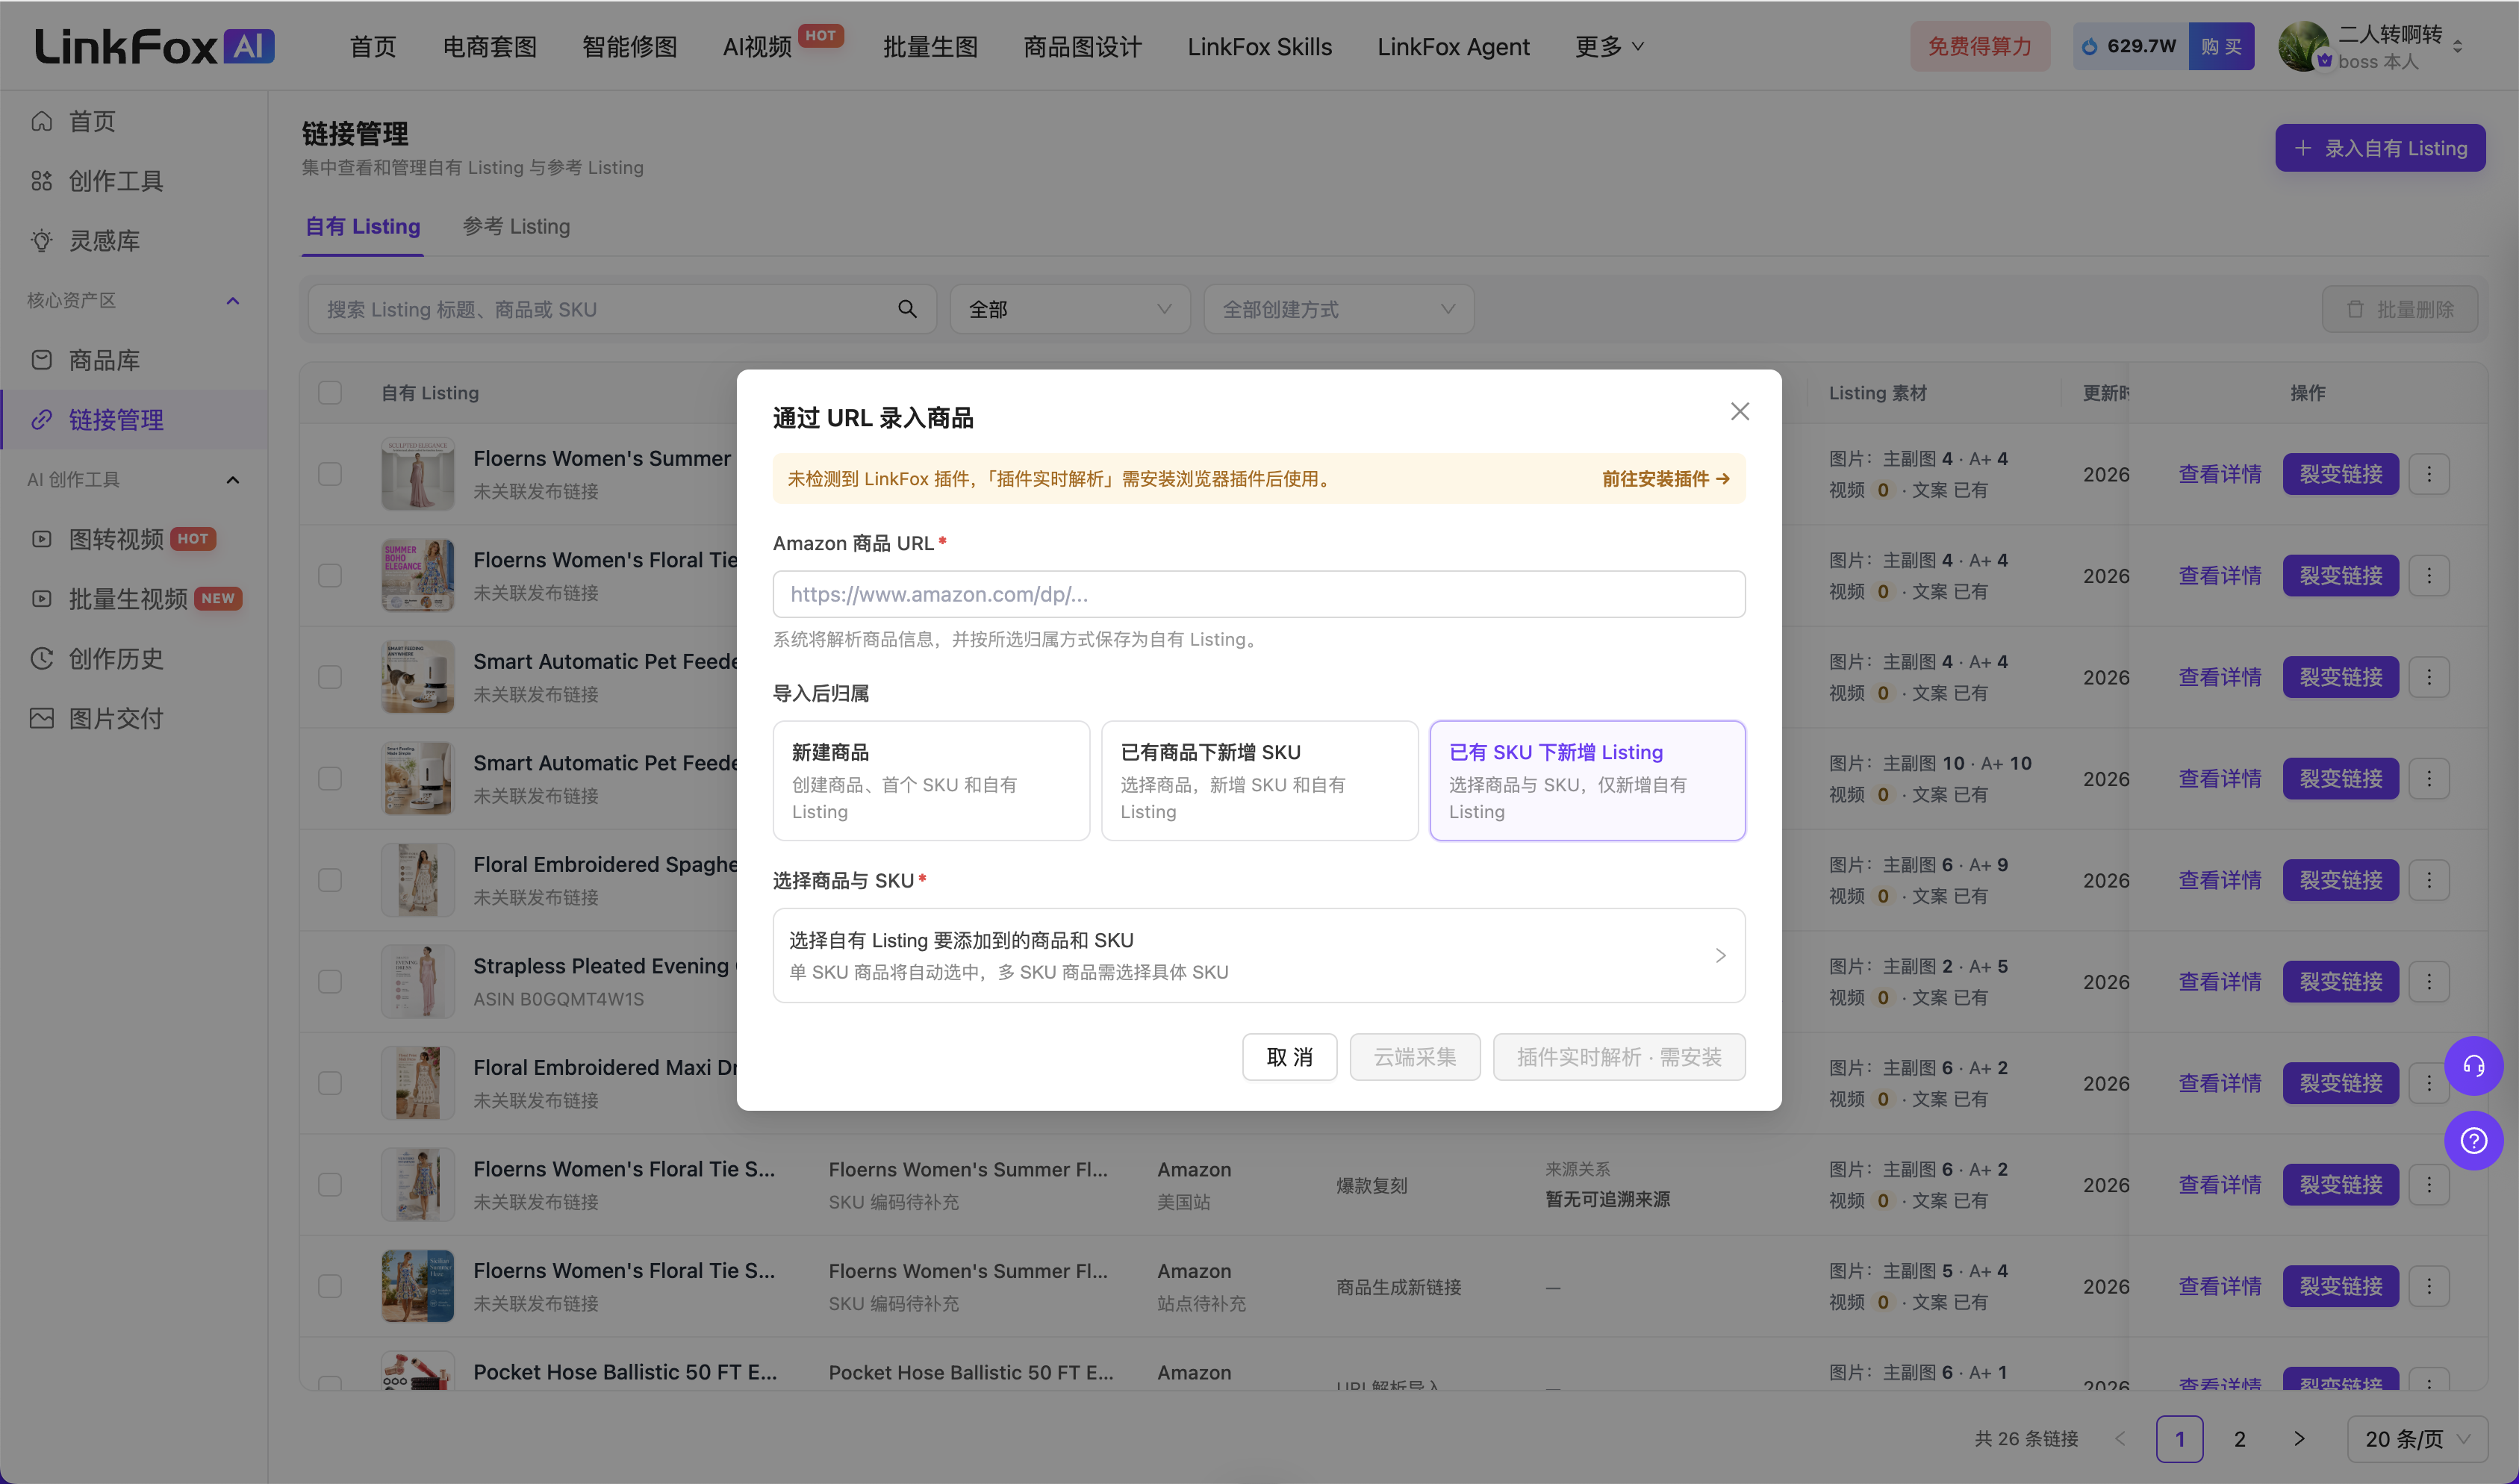Viewport: 2519px width, 1484px height.
Task: Click the home icon in the sidebar
Action: tap(41, 121)
